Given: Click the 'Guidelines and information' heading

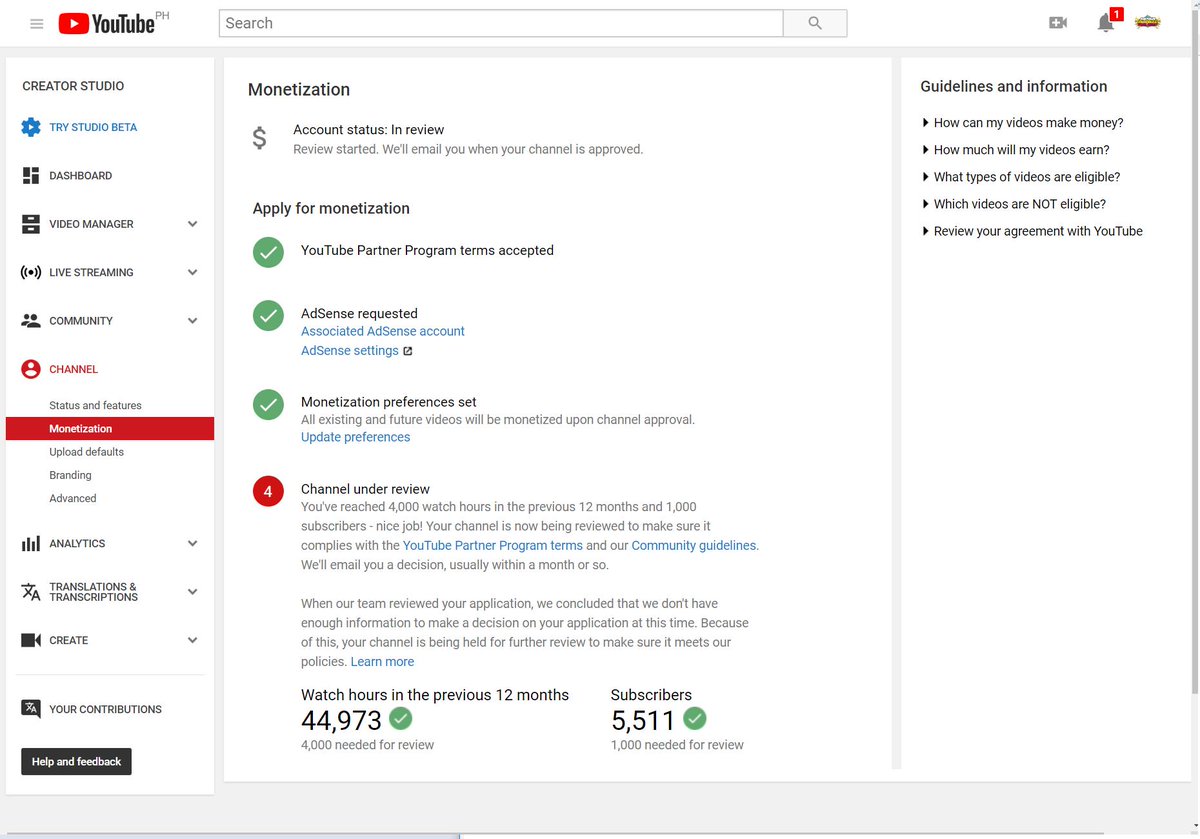Looking at the screenshot, I should [x=1014, y=87].
